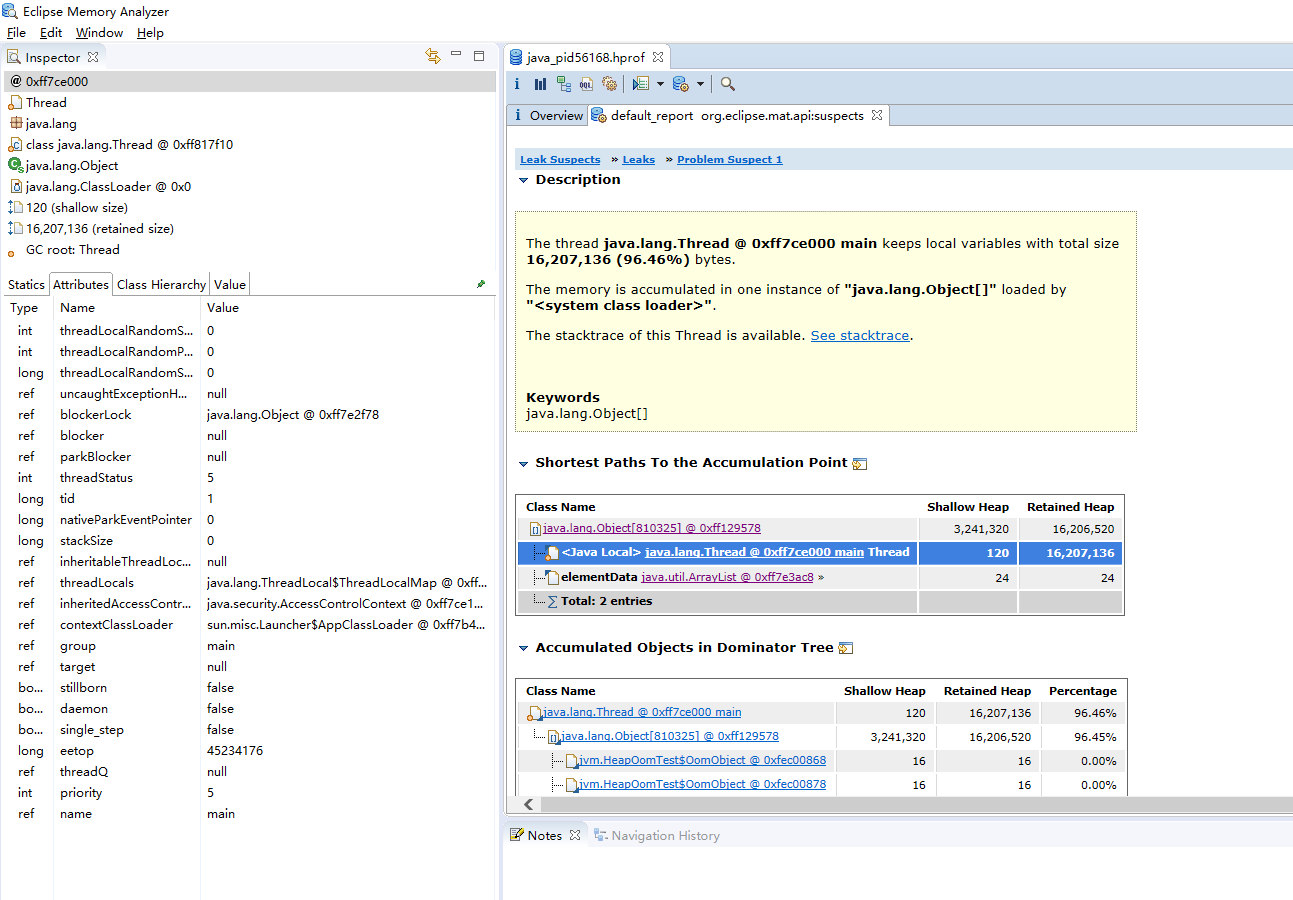The height and width of the screenshot is (900, 1293).
Task: Open the Help menu
Action: coord(150,32)
